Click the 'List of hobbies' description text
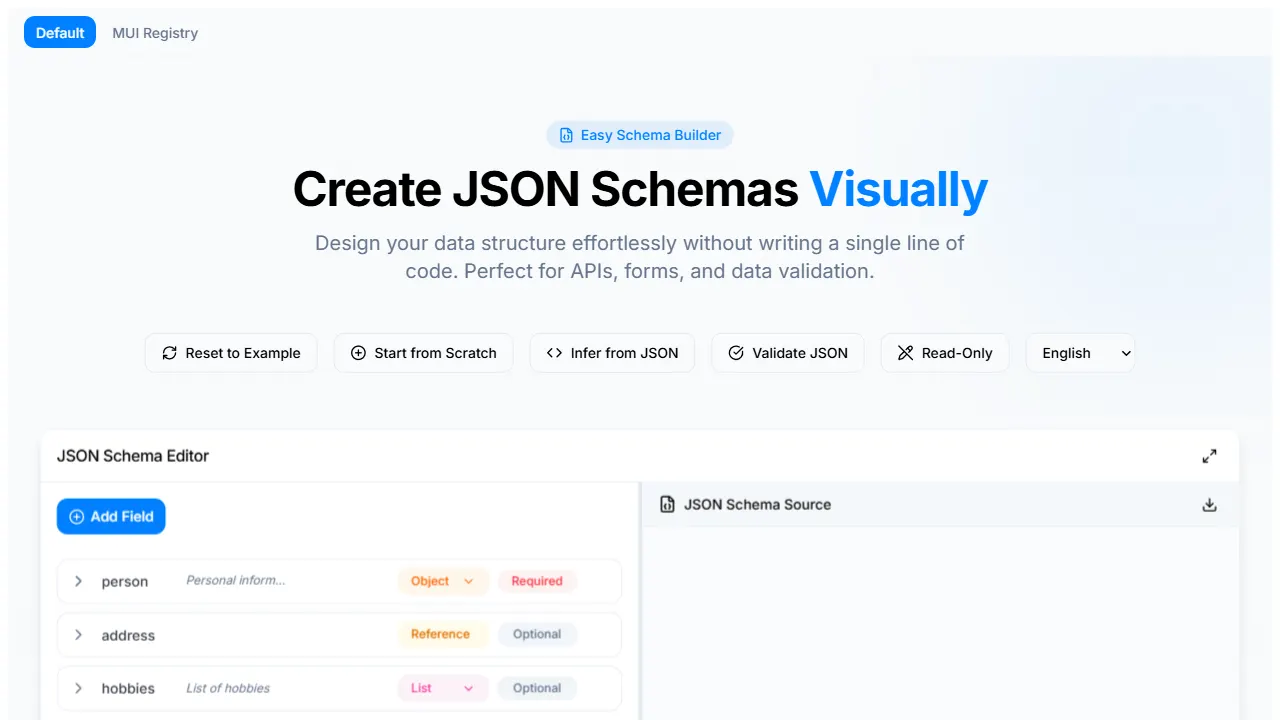This screenshot has height=720, width=1280. [228, 688]
